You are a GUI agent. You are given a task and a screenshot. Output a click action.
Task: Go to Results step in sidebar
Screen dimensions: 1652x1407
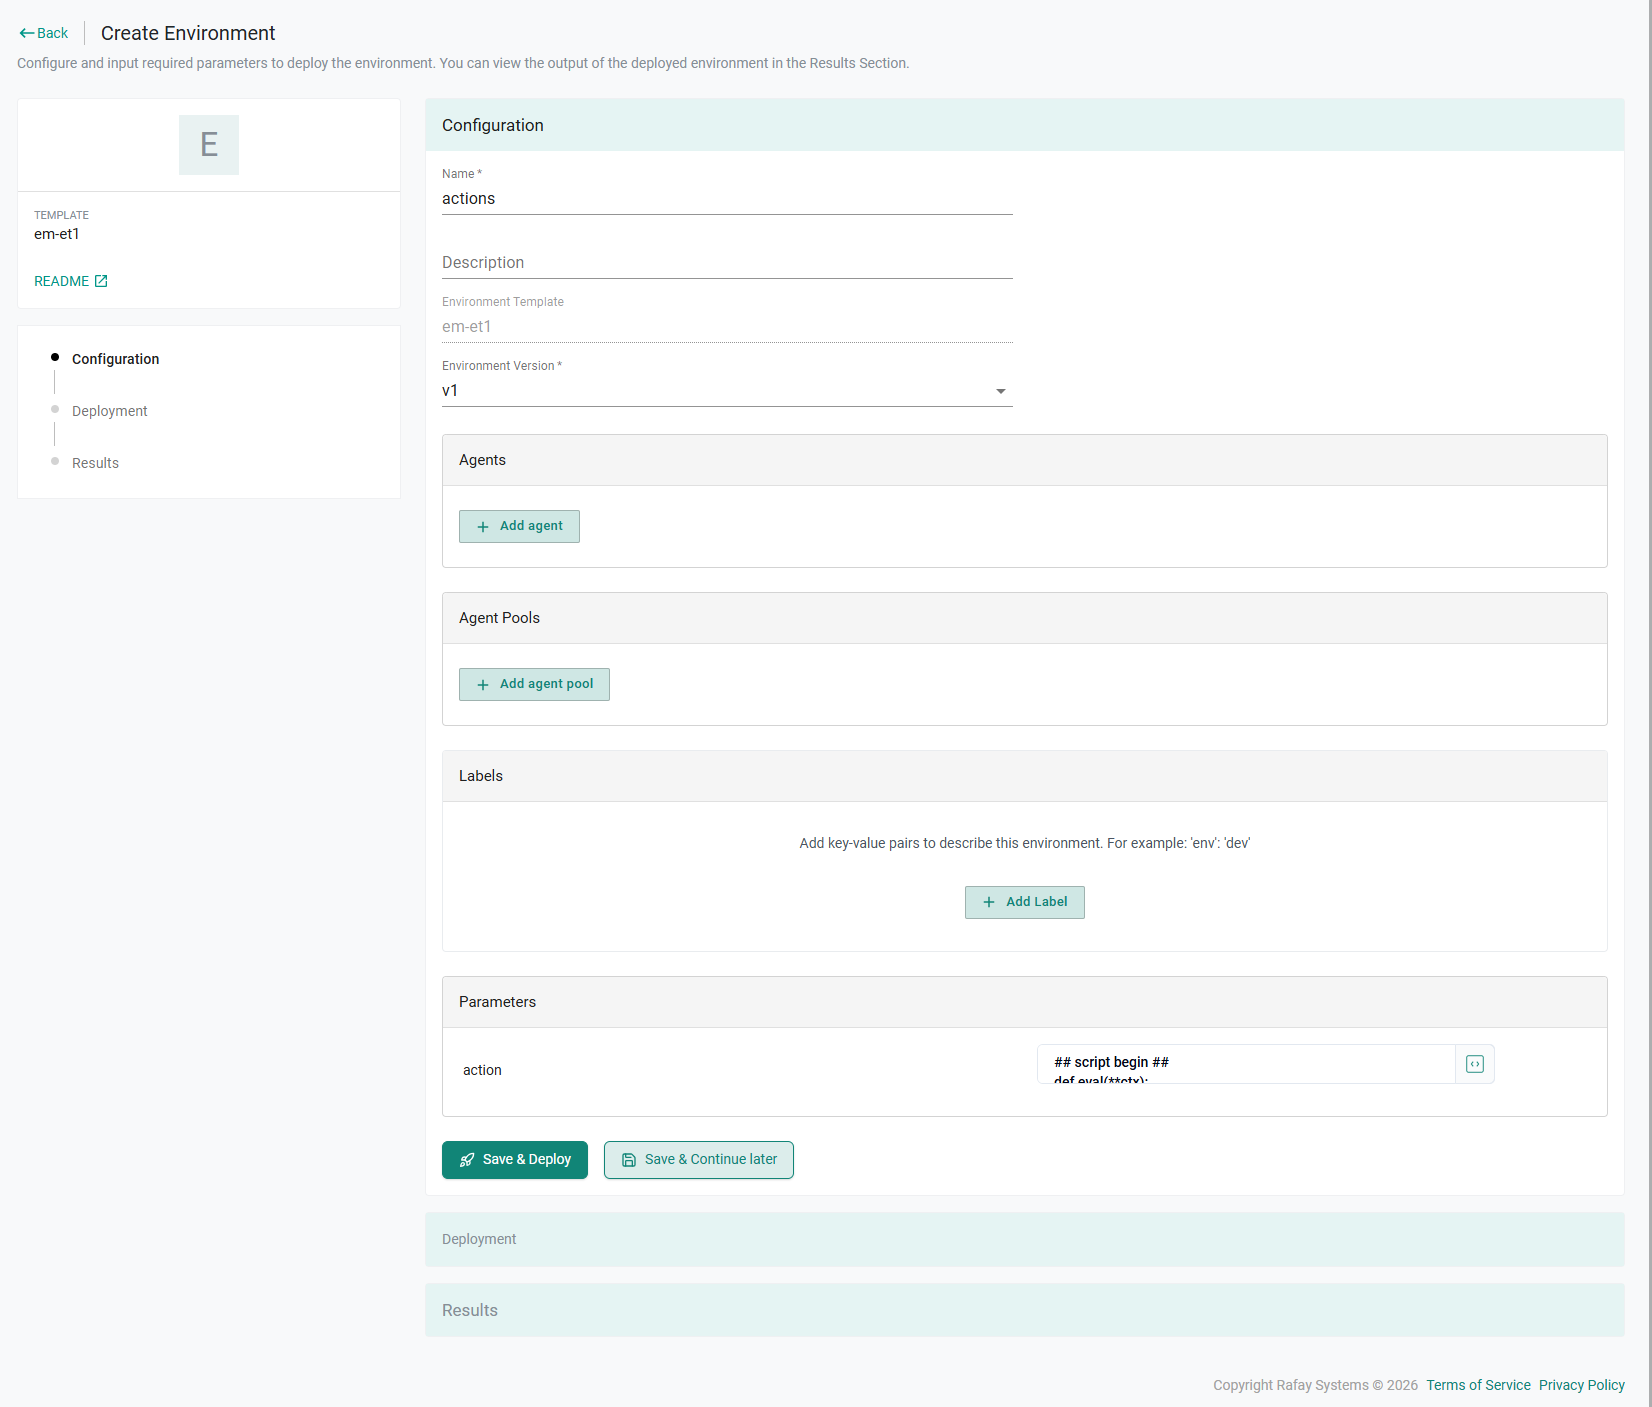point(95,463)
